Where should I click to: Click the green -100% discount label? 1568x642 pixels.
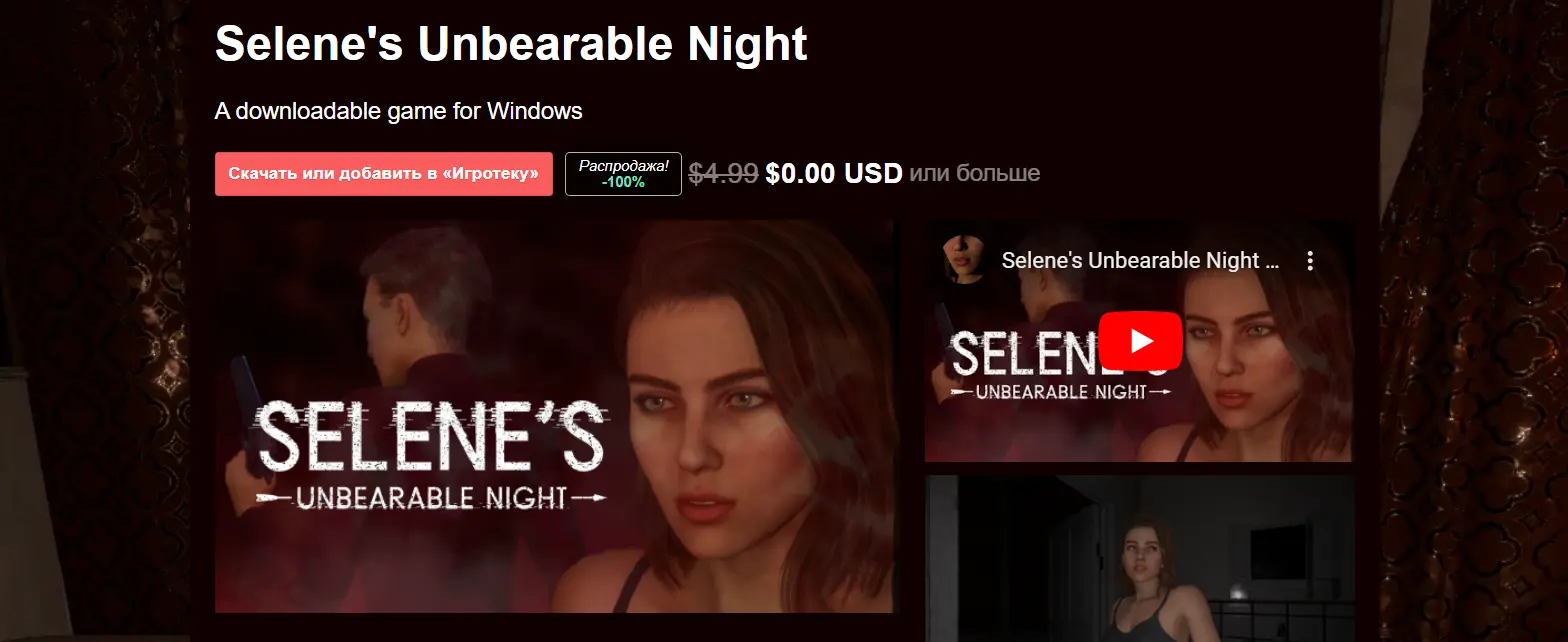point(623,183)
